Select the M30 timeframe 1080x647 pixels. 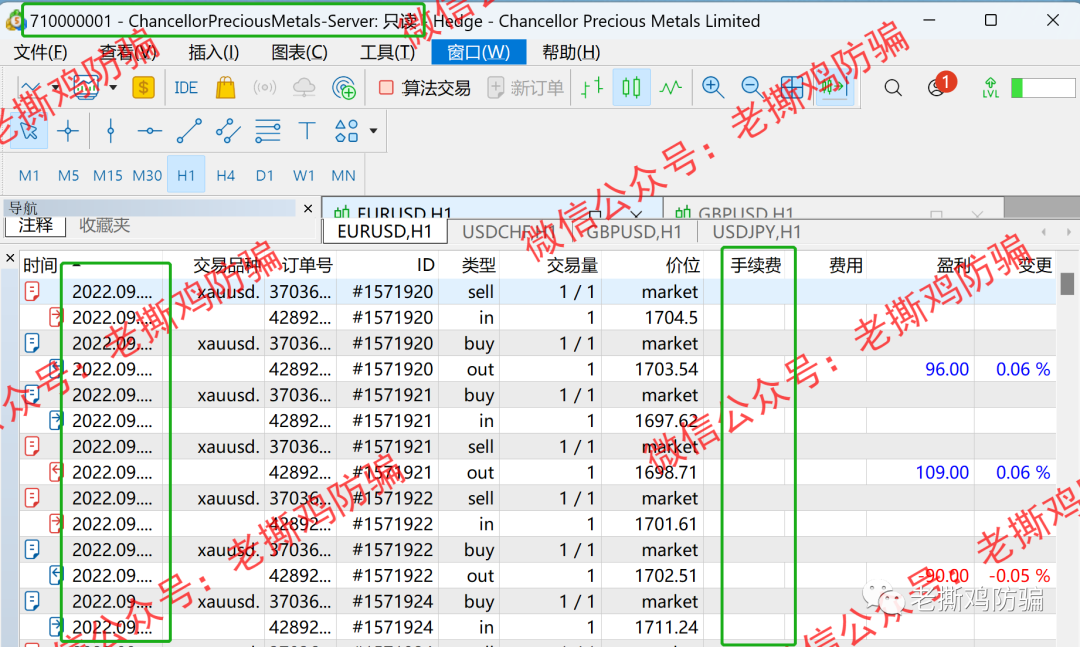pos(147,175)
